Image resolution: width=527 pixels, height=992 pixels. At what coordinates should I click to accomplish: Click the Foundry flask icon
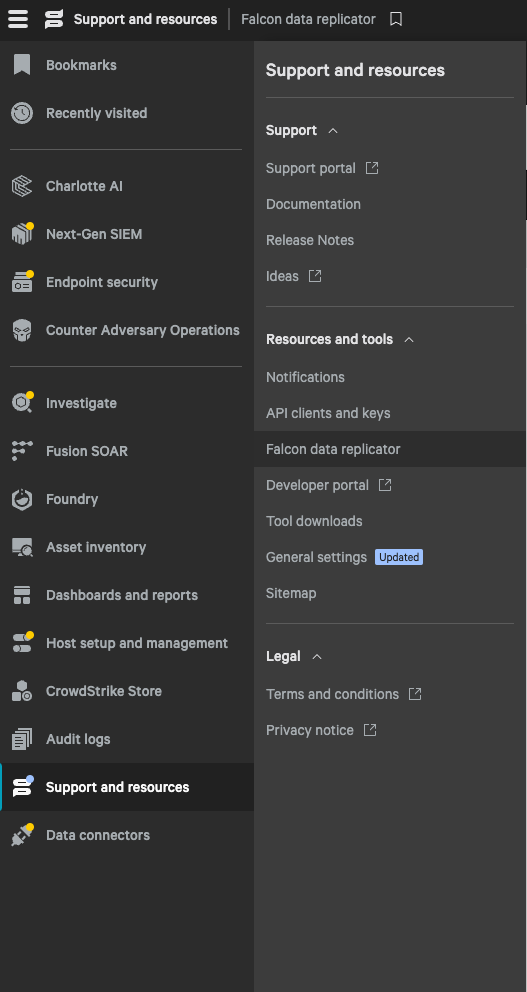[x=22, y=499]
